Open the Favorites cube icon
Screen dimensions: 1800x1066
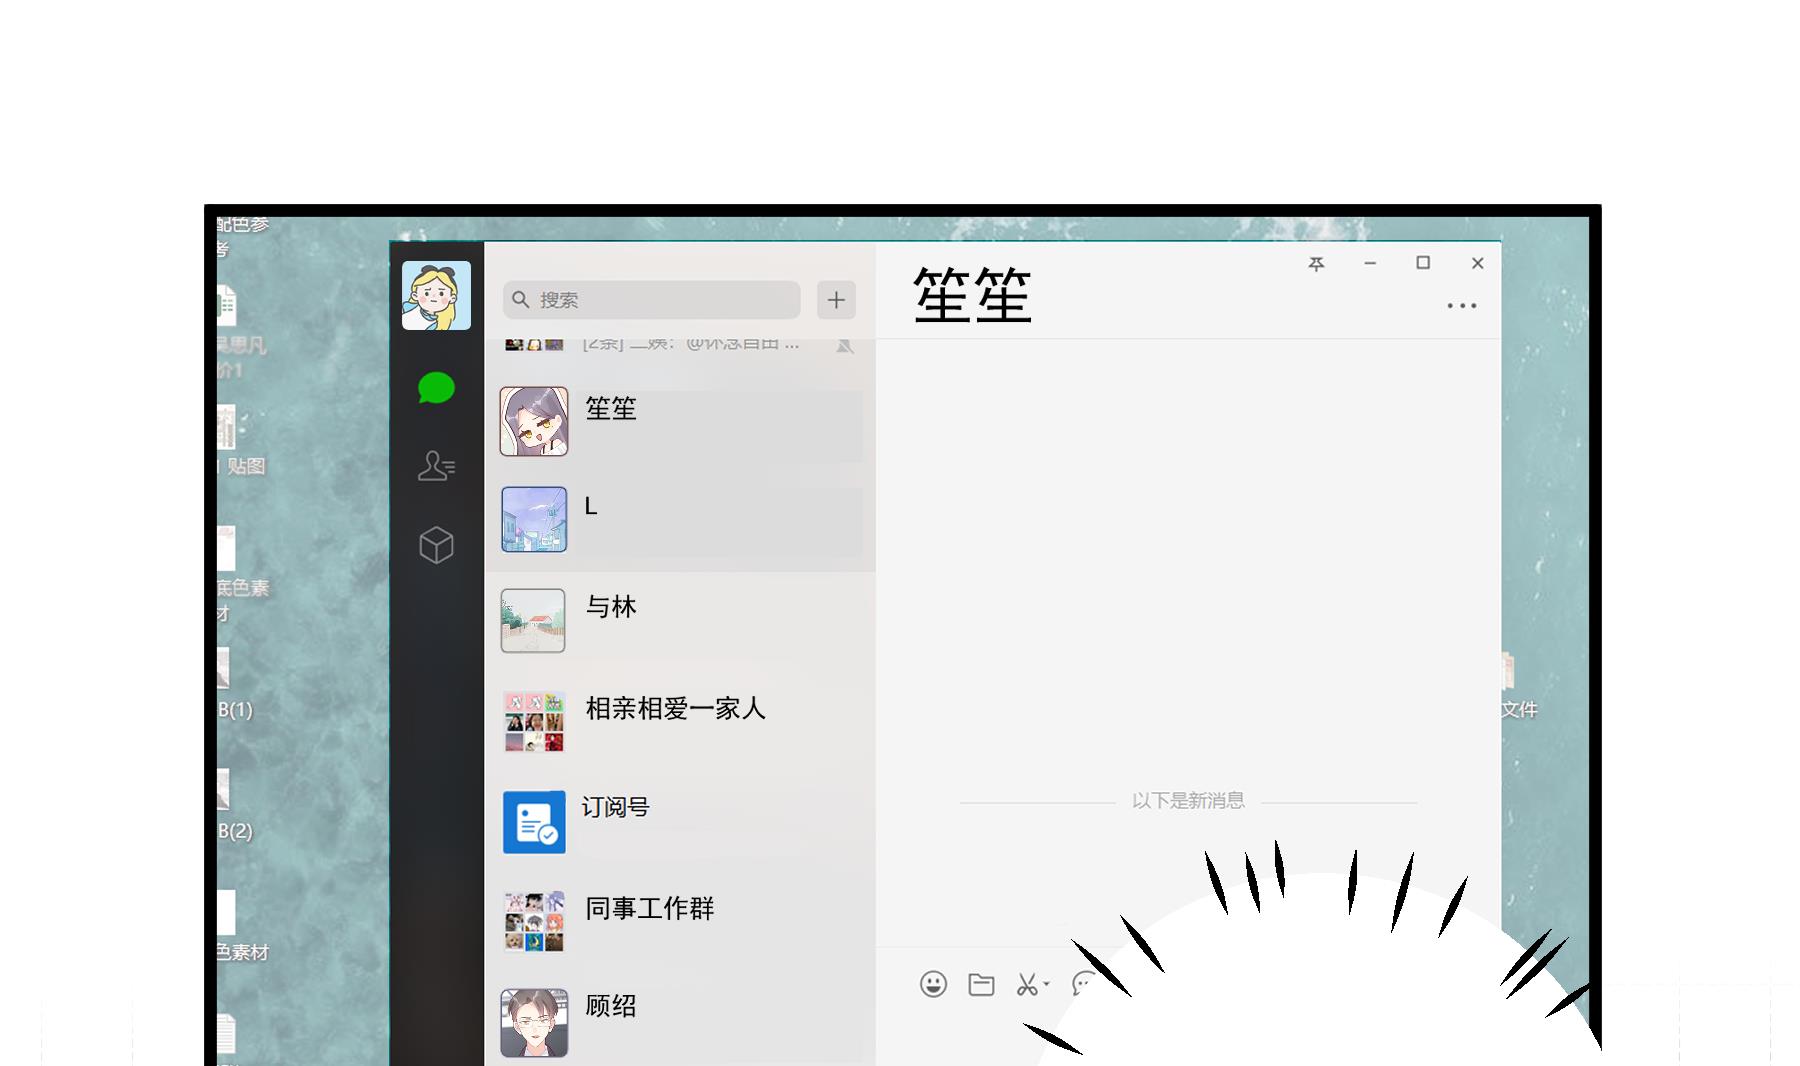coord(436,545)
